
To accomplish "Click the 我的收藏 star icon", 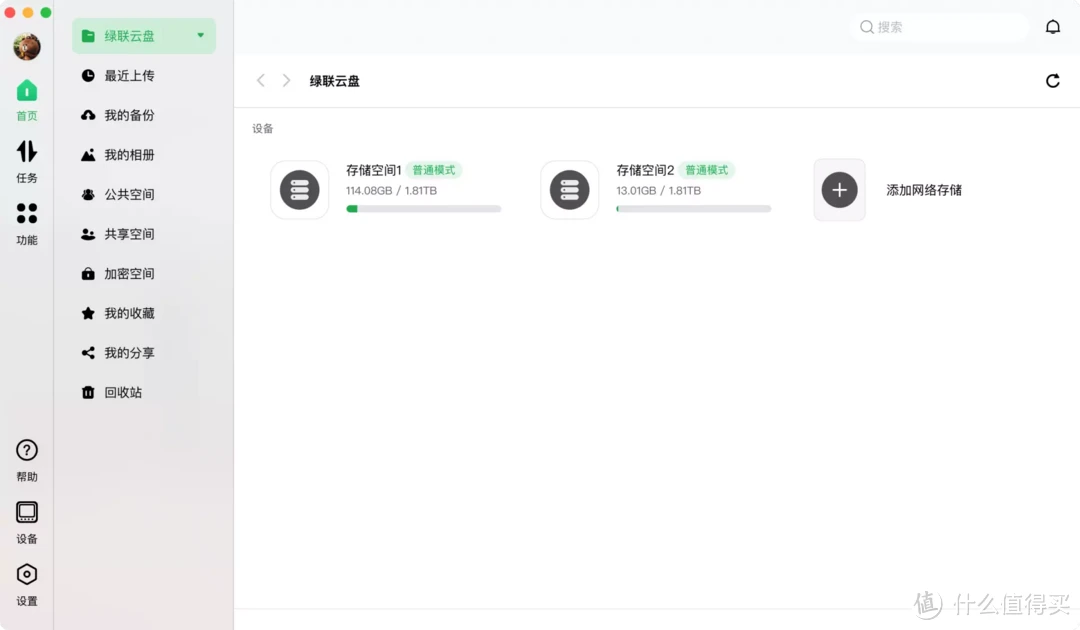I will [88, 313].
